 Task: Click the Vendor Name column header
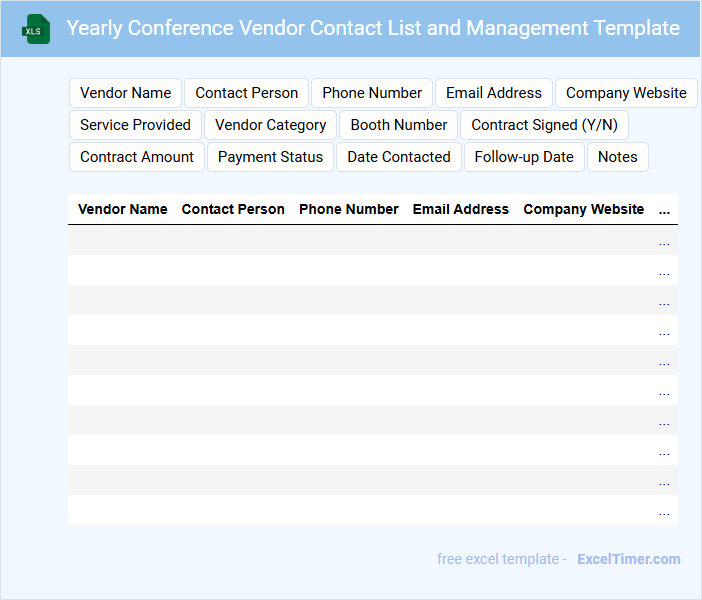[x=123, y=210]
